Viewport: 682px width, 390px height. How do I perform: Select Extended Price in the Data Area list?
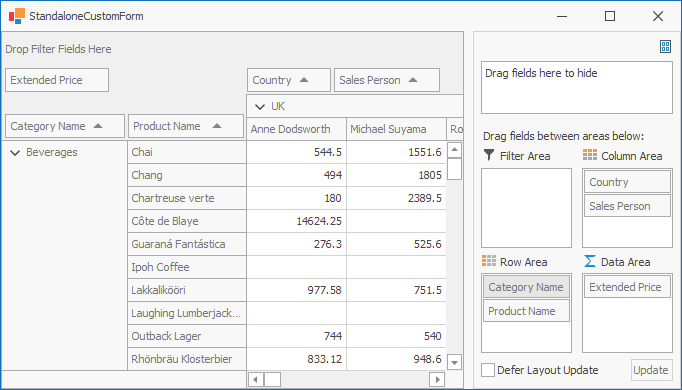pyautogui.click(x=627, y=287)
